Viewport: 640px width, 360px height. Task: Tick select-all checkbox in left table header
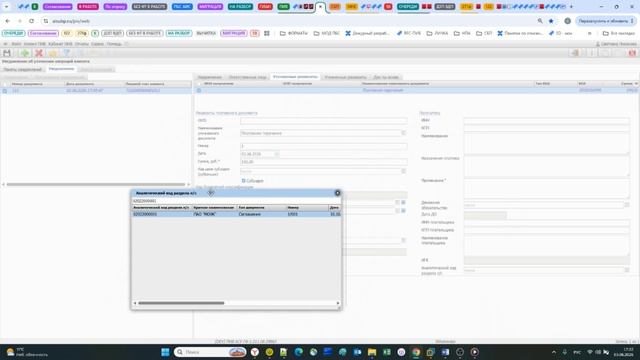tap(5, 84)
